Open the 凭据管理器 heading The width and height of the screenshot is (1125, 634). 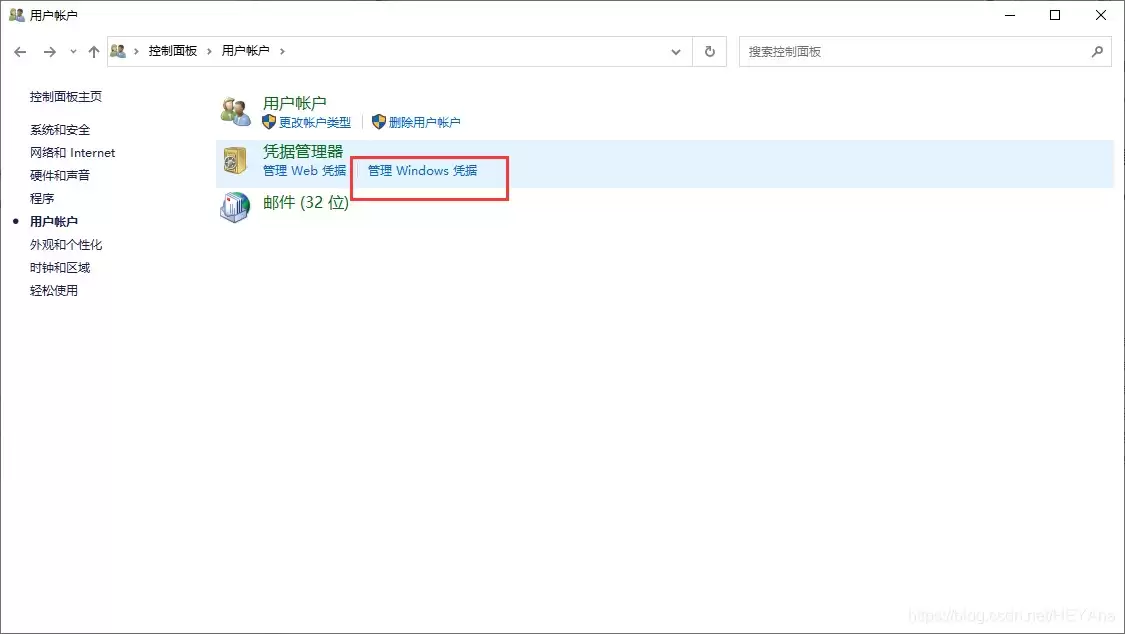[303, 151]
